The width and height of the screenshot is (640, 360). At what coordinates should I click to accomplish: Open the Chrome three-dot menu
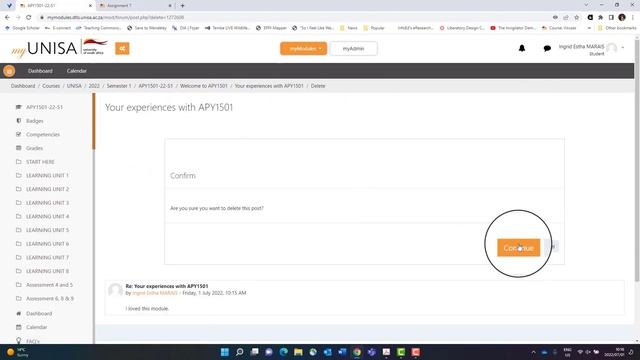[633, 18]
